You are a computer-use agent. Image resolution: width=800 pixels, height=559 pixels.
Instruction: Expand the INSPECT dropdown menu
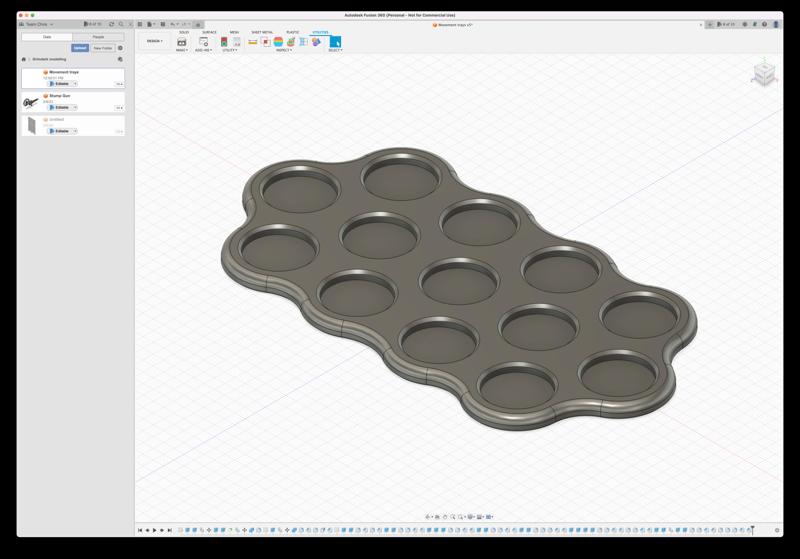tap(284, 50)
